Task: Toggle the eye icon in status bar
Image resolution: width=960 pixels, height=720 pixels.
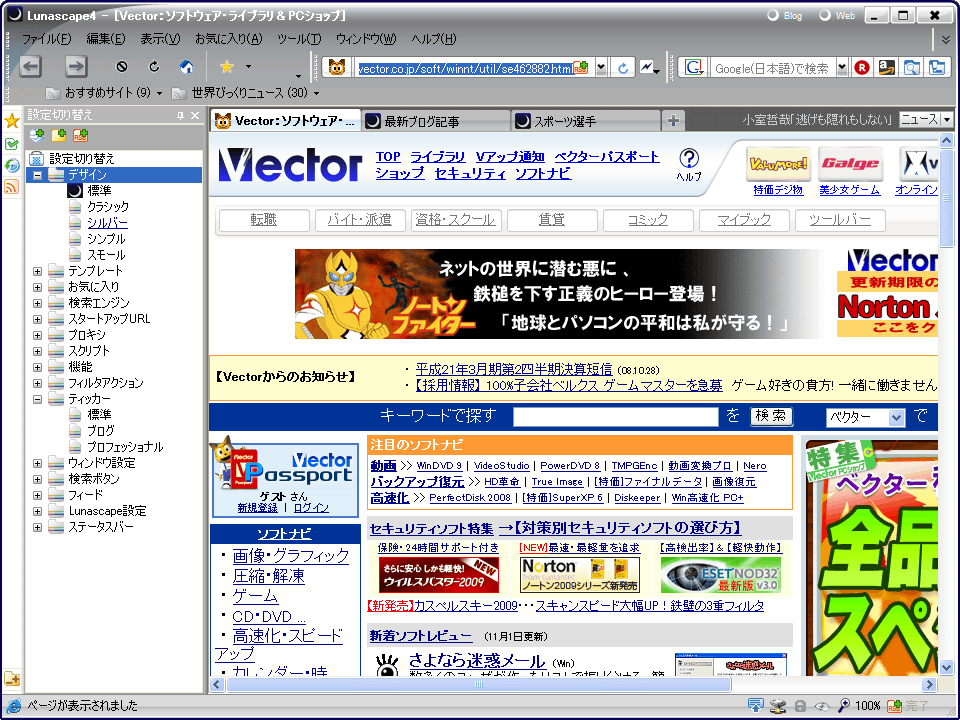Action: 822,706
